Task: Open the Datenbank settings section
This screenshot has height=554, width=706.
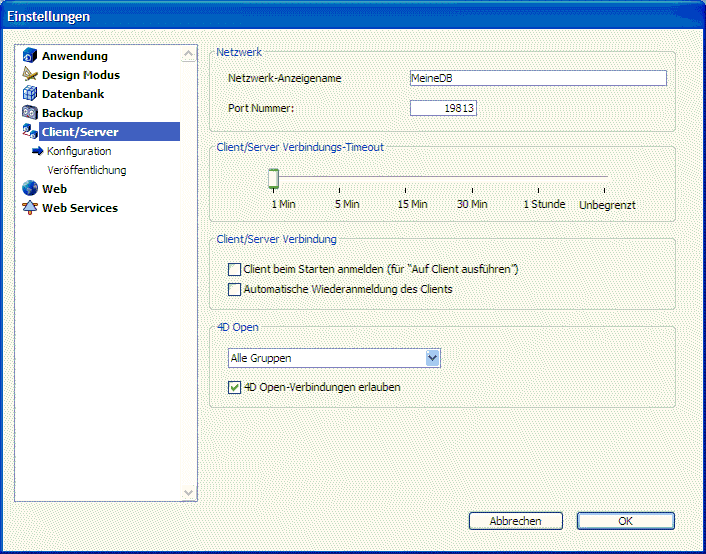Action: (72, 94)
